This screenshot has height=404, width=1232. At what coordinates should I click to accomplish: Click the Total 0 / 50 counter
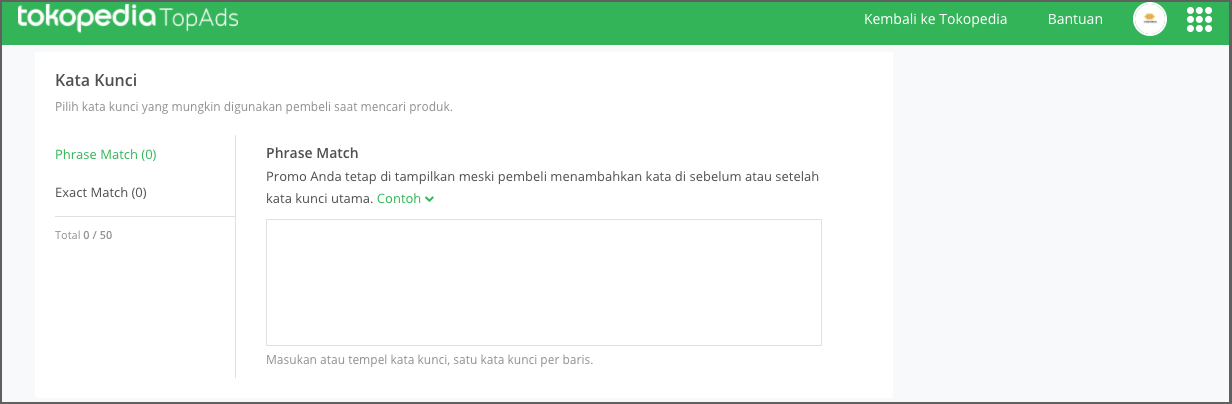click(x=84, y=235)
